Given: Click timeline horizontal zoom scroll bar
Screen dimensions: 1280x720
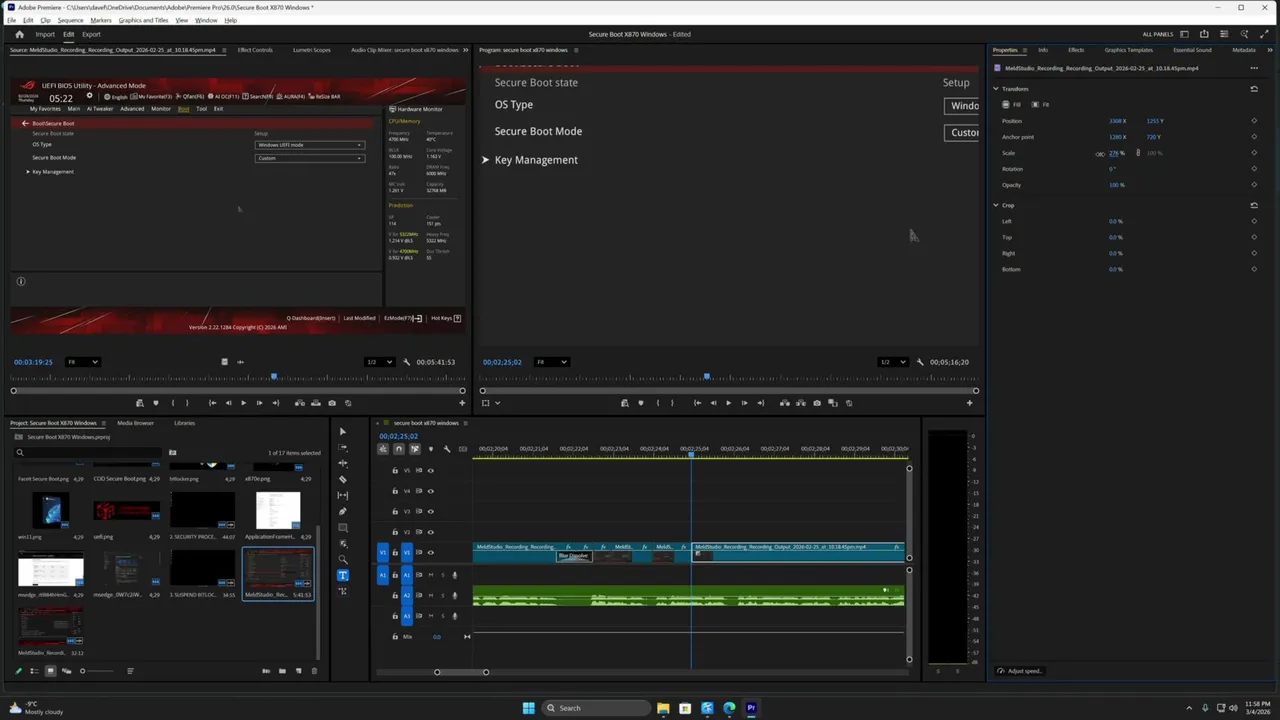Looking at the screenshot, I should tap(461, 672).
